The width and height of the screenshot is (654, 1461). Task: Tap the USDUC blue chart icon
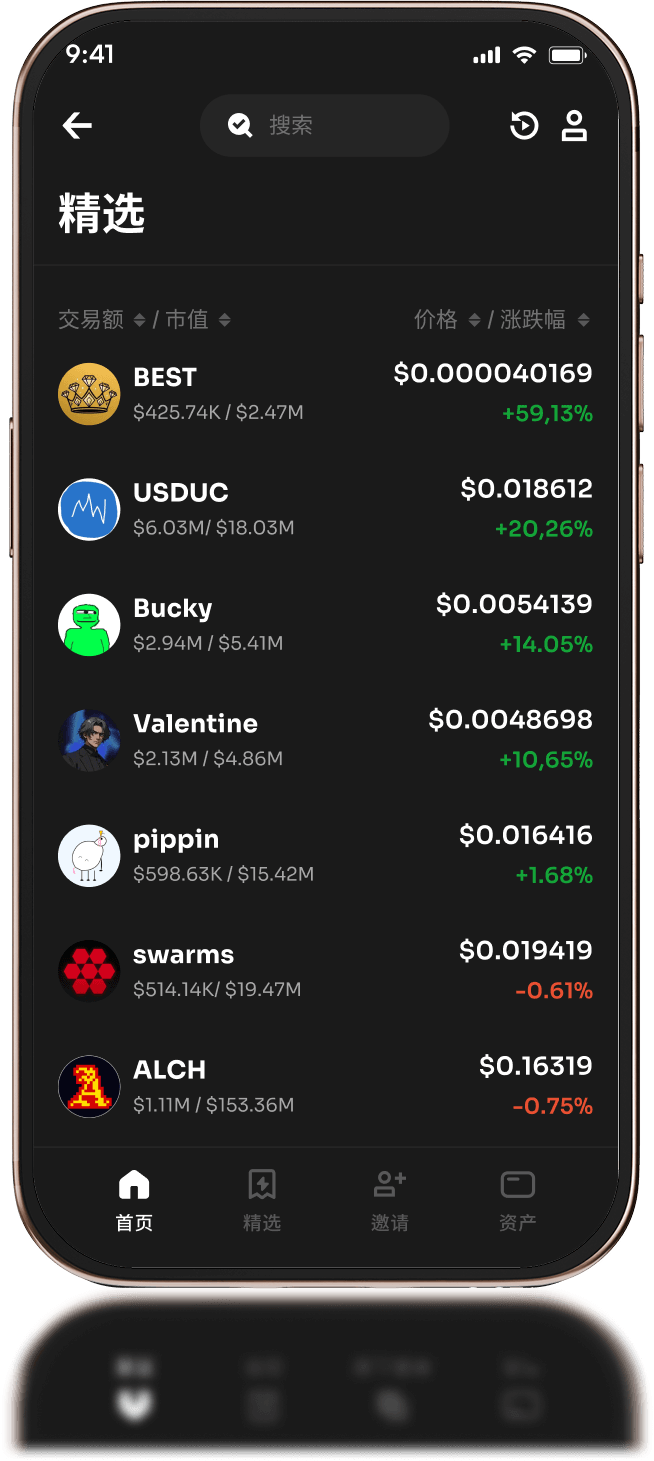pyautogui.click(x=89, y=509)
